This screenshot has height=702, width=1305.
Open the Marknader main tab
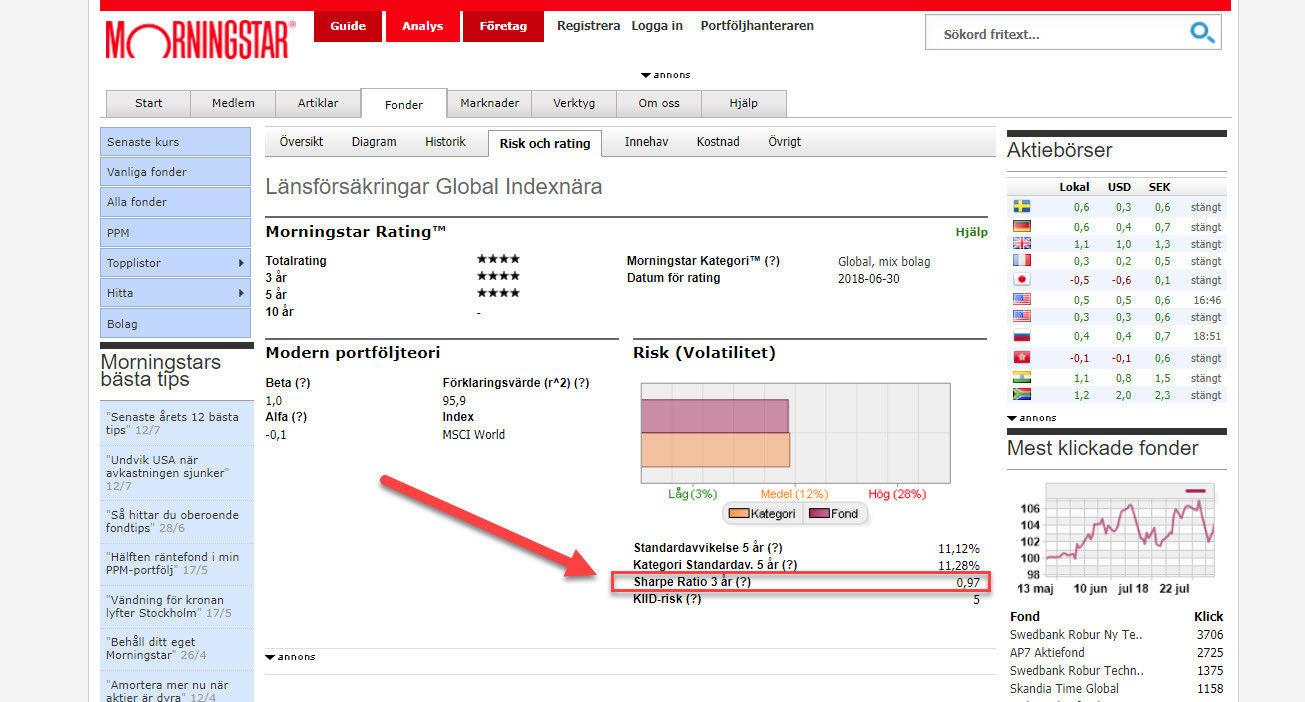(x=489, y=103)
